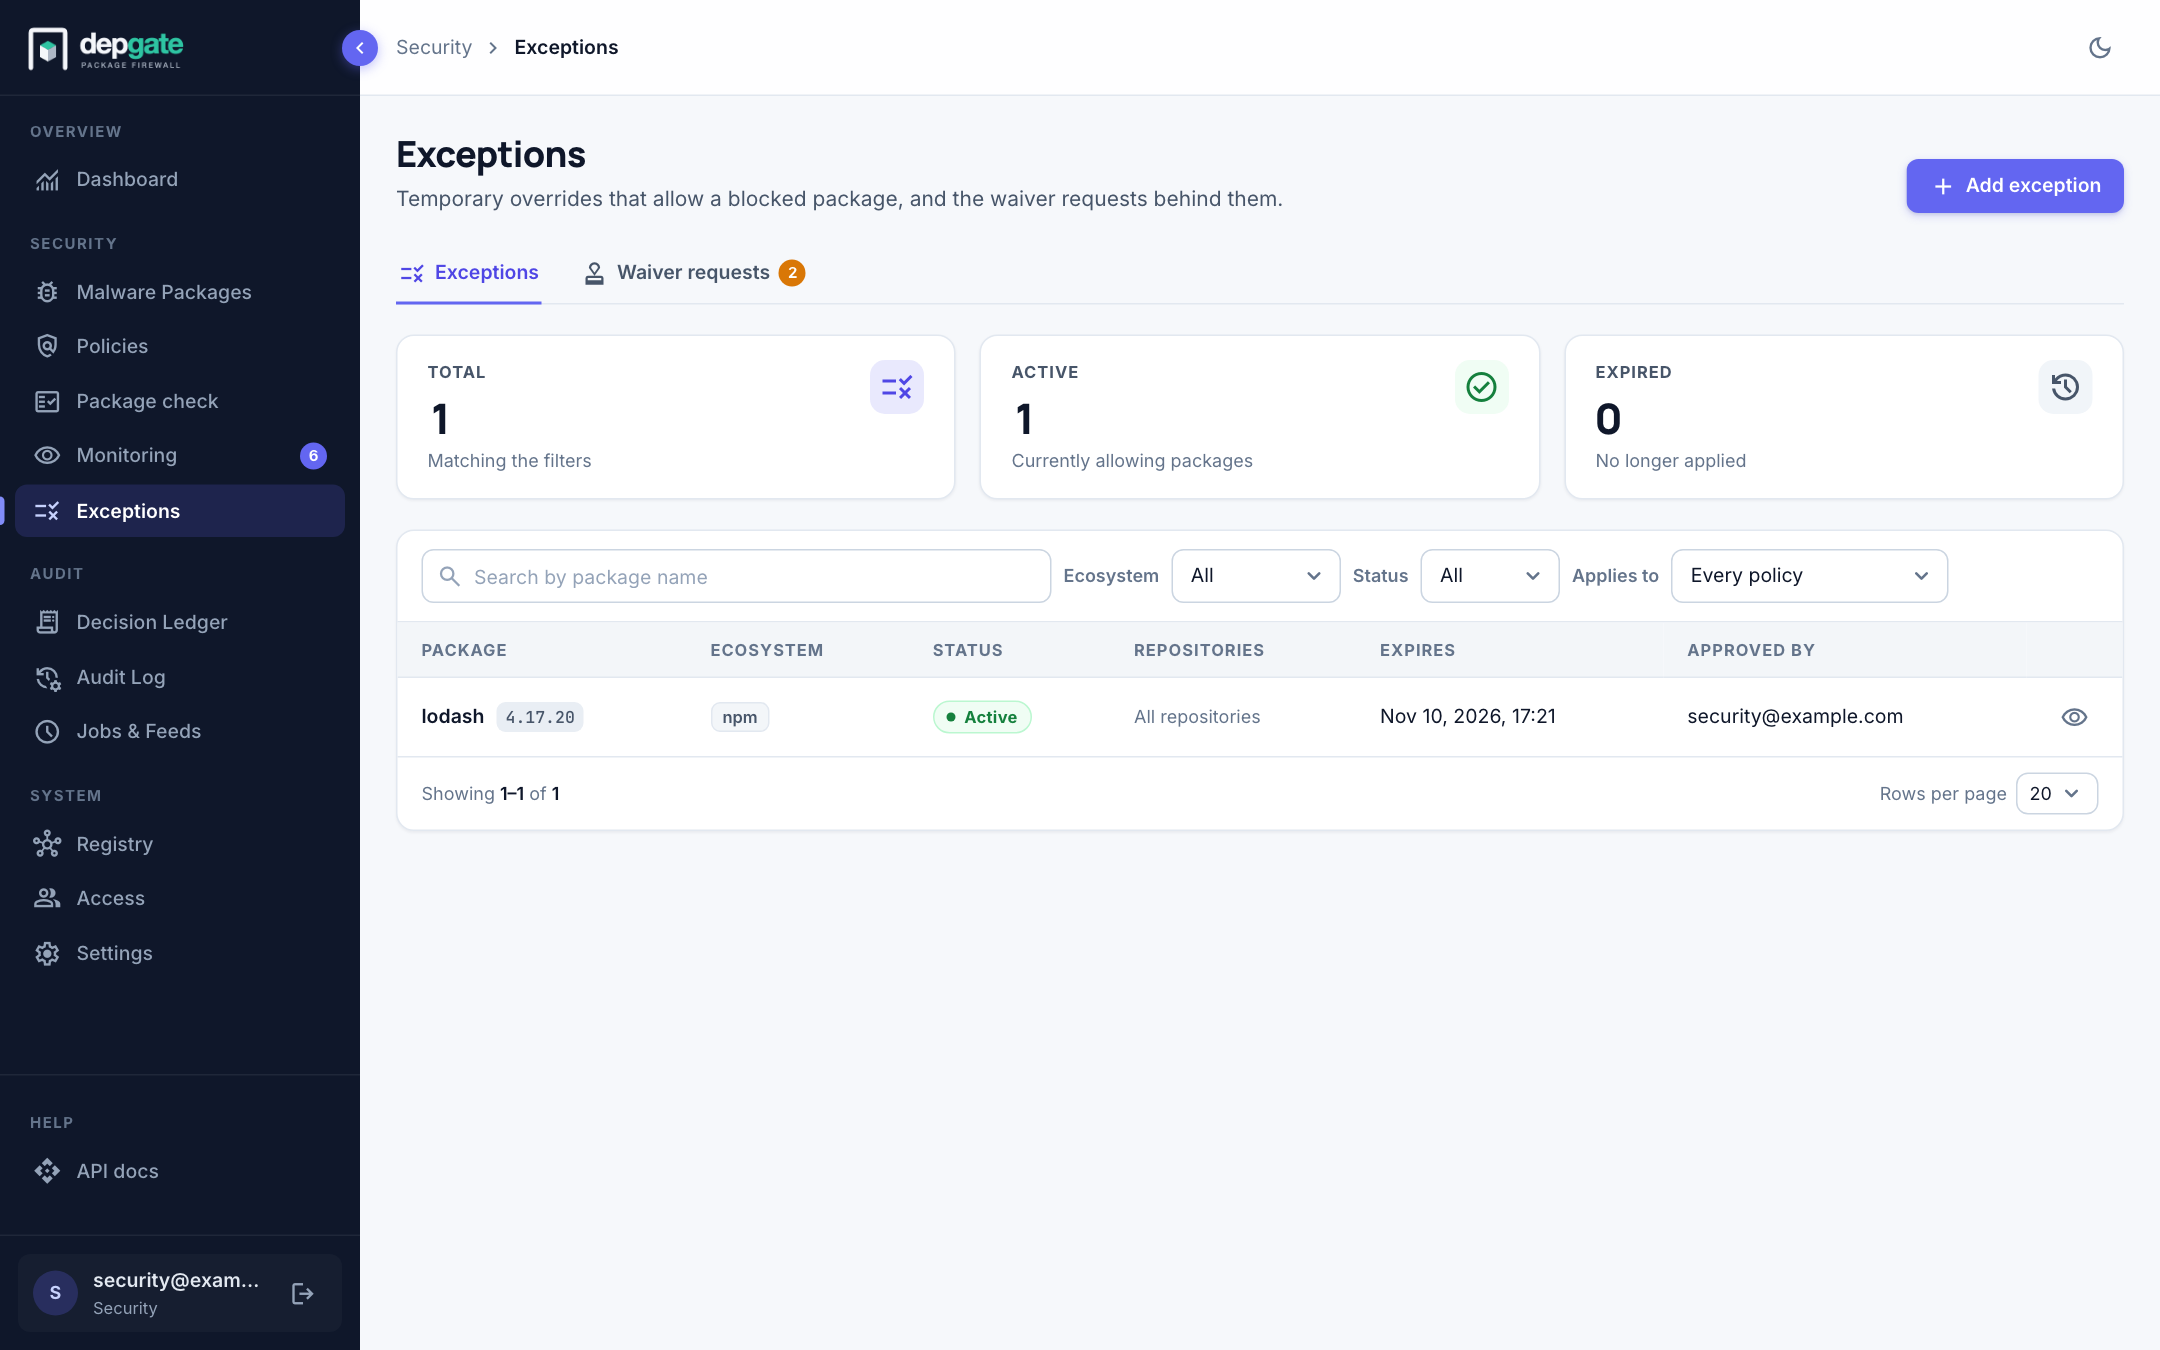Image resolution: width=2160 pixels, height=1350 pixels.
Task: Click the Decision Ledger icon
Action: click(47, 622)
